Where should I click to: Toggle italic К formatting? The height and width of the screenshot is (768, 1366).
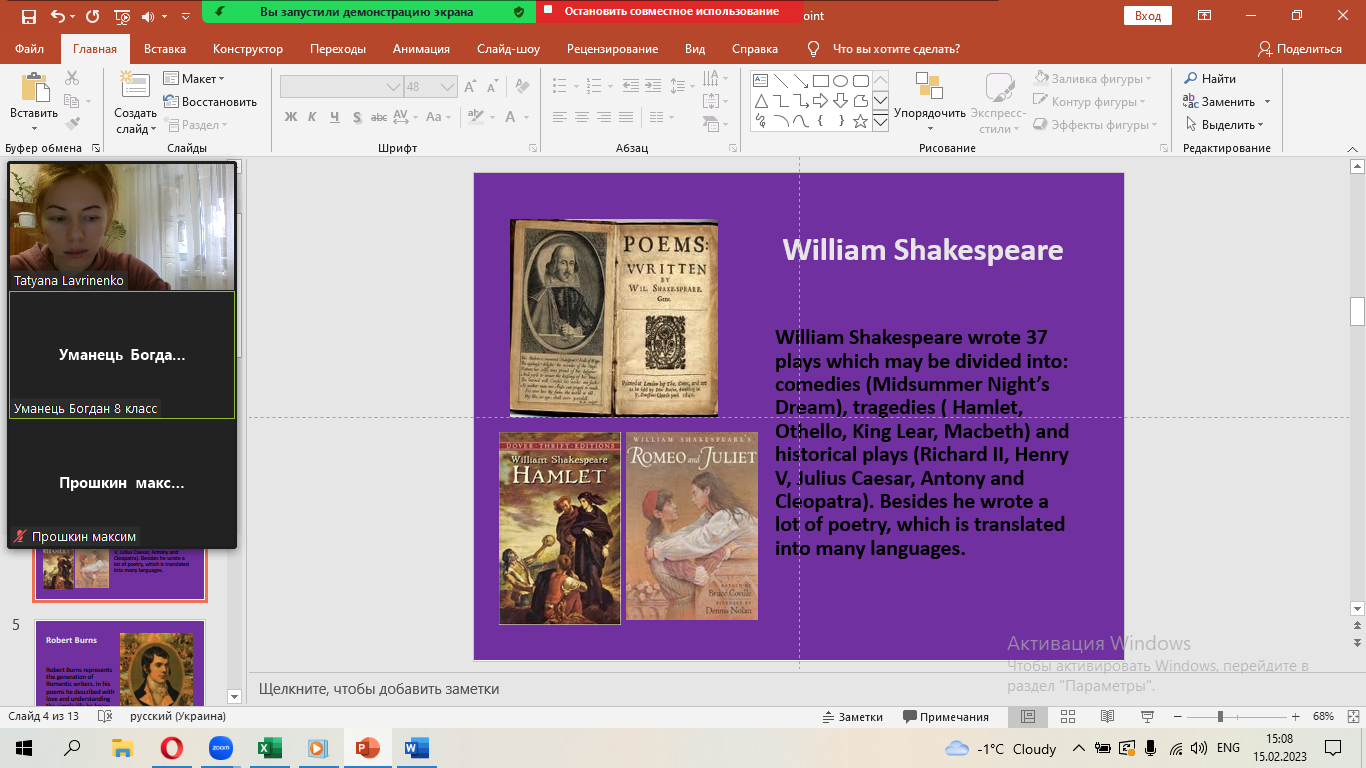[x=313, y=117]
